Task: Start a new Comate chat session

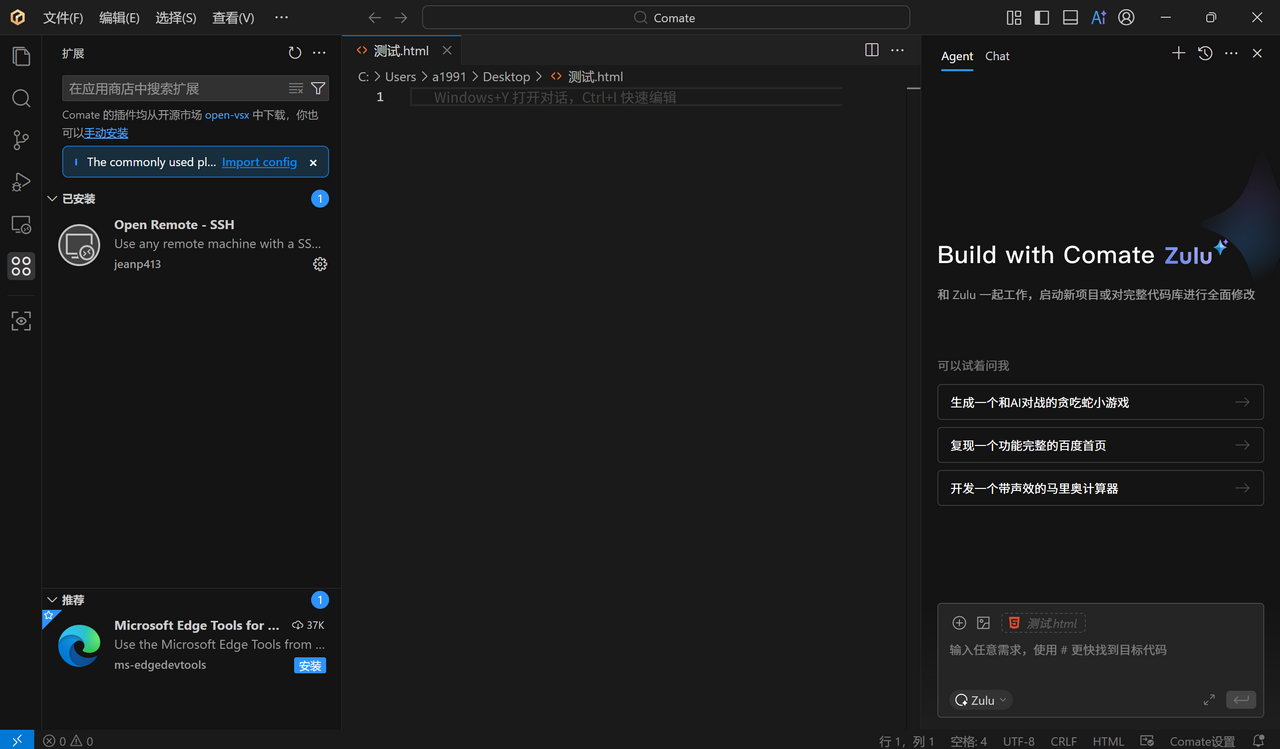Action: click(1179, 53)
